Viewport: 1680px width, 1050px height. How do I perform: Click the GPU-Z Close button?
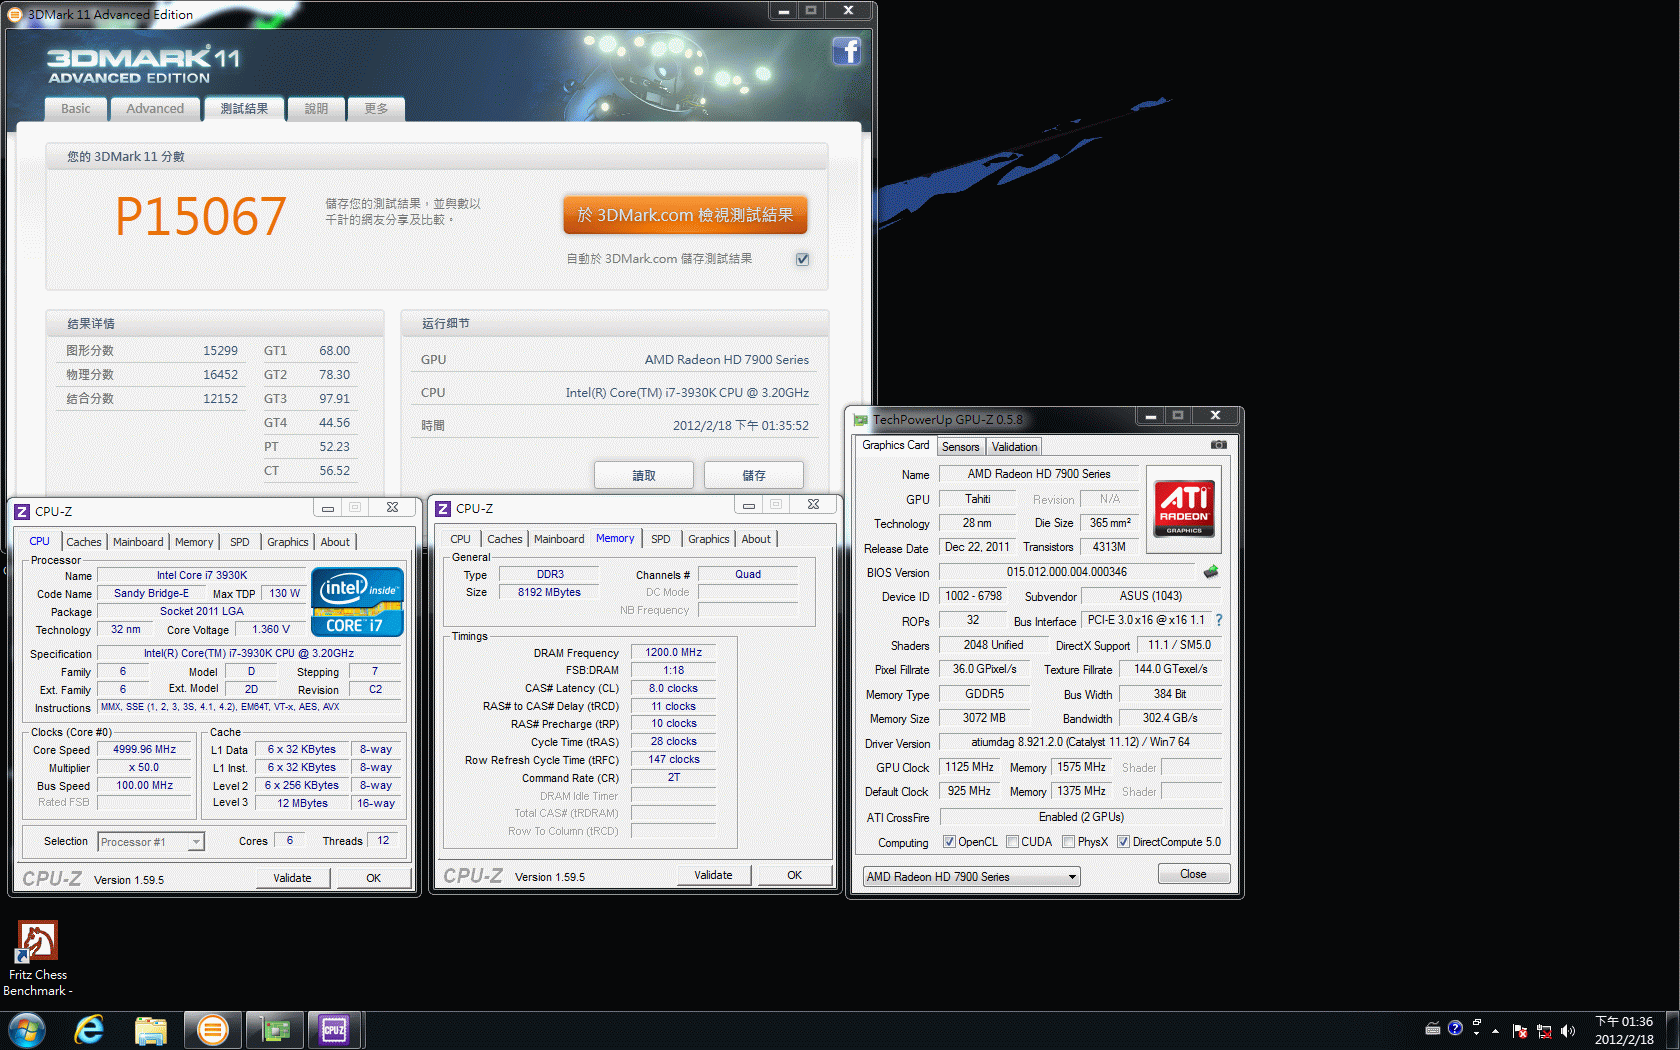(1193, 874)
